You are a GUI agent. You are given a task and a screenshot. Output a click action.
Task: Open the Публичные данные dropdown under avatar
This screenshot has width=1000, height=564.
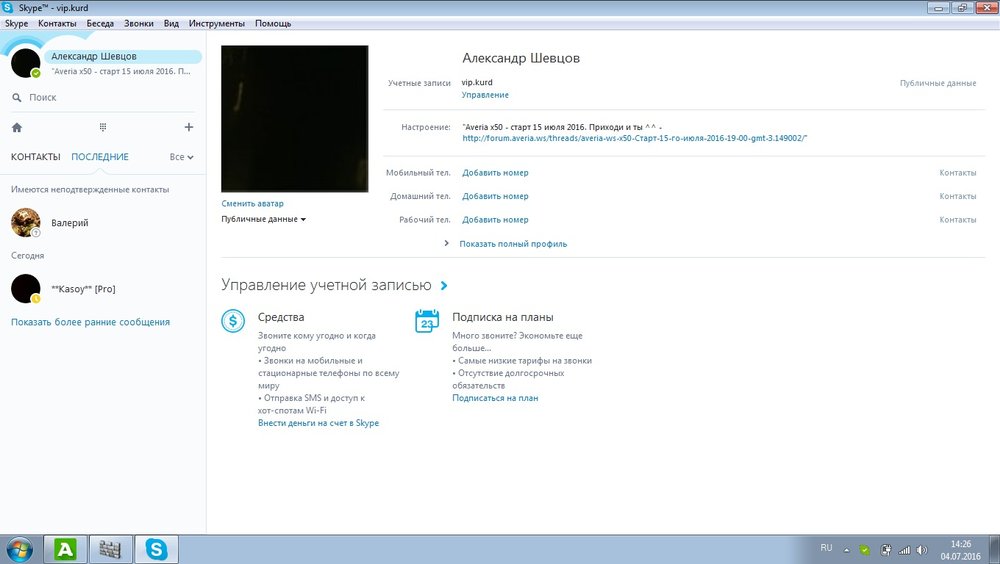264,219
